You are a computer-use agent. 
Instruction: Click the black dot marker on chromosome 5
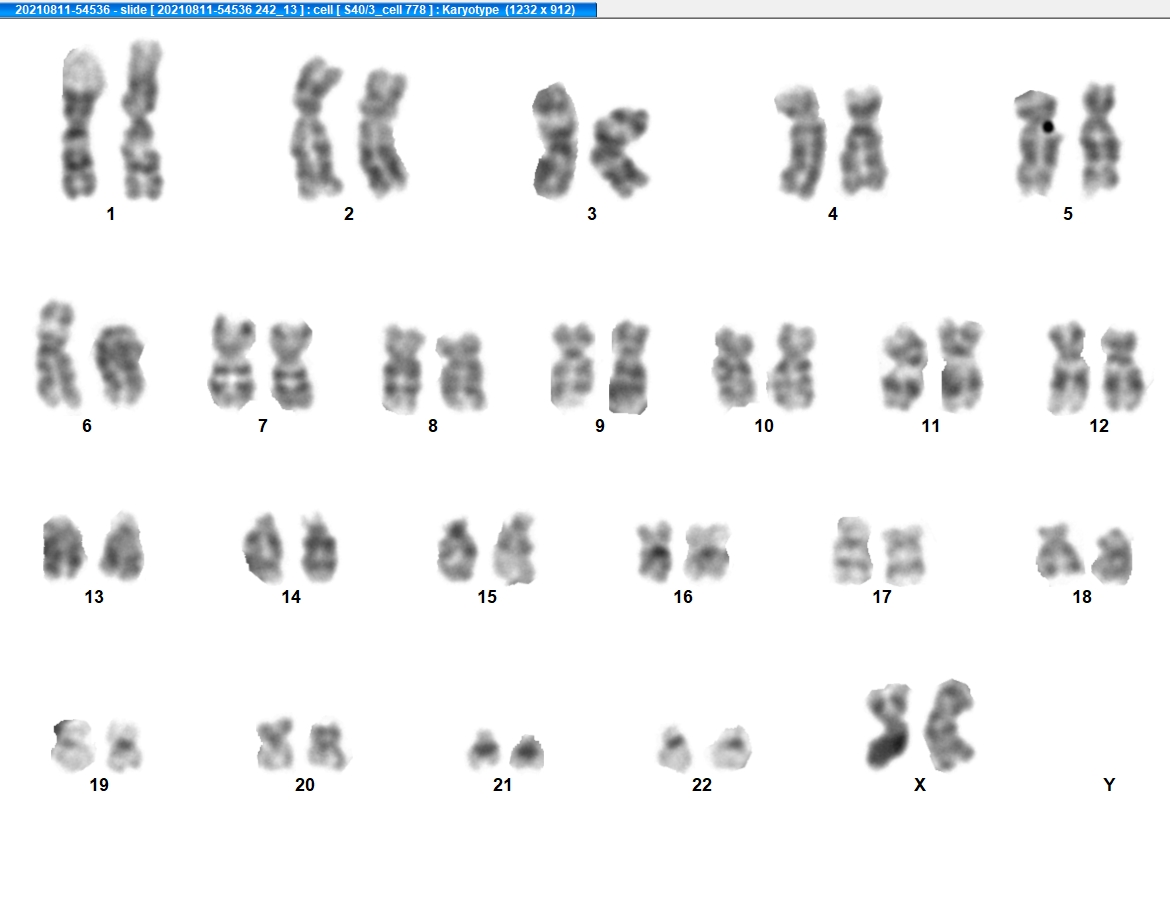tap(1048, 127)
